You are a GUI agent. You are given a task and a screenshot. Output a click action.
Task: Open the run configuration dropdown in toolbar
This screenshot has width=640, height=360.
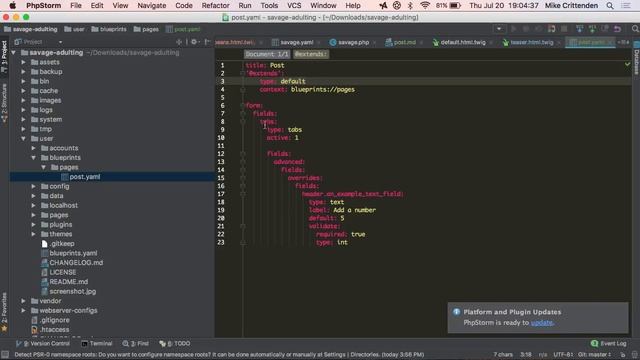point(499,29)
